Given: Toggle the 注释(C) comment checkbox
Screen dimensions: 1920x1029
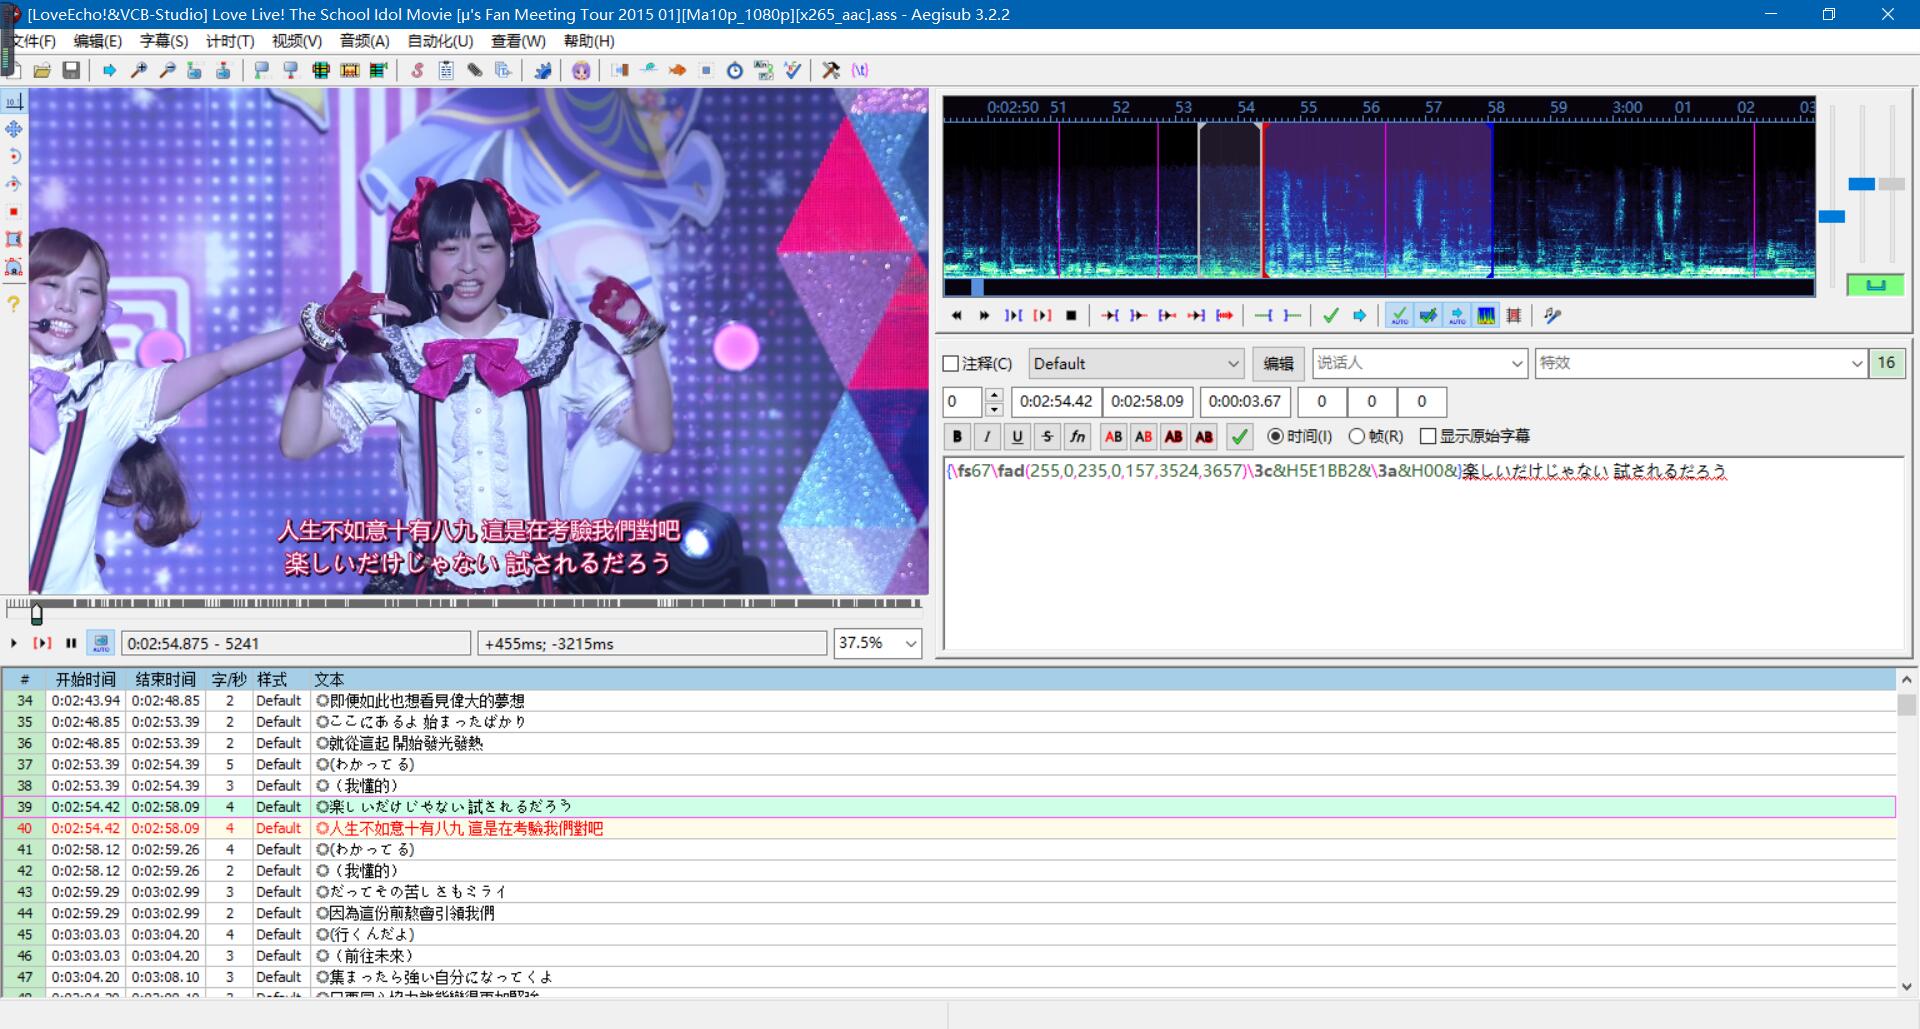Looking at the screenshot, I should (951, 364).
